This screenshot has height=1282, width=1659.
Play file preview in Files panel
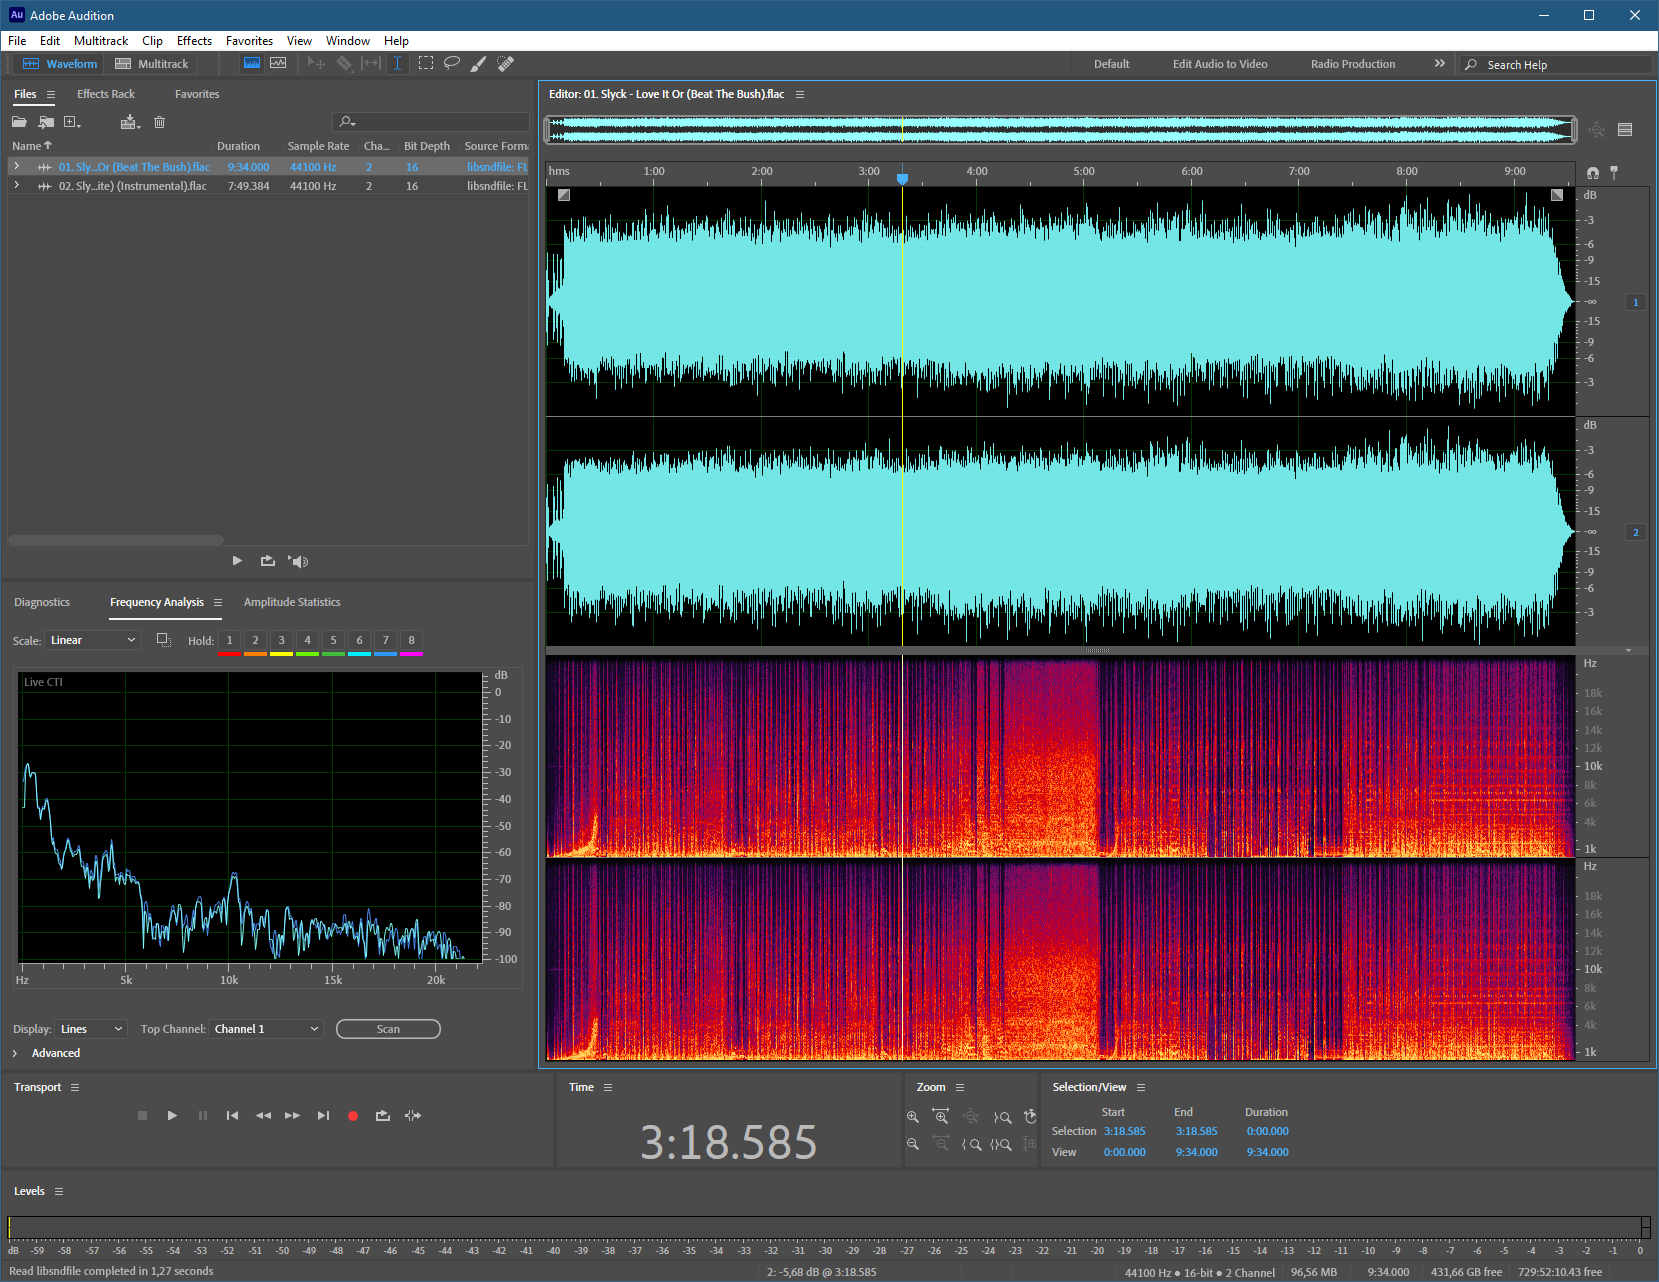pyautogui.click(x=237, y=560)
